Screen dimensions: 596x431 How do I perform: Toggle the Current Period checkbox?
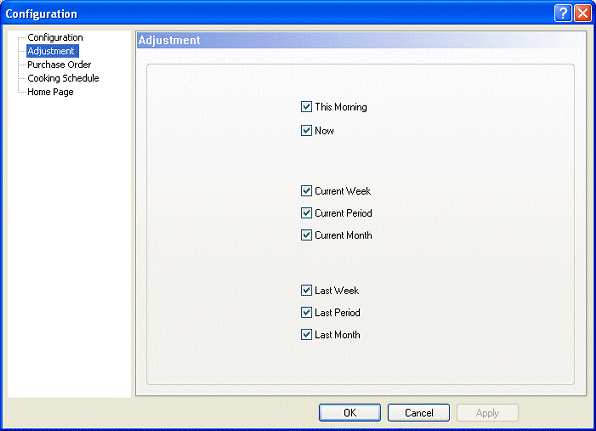pos(306,213)
